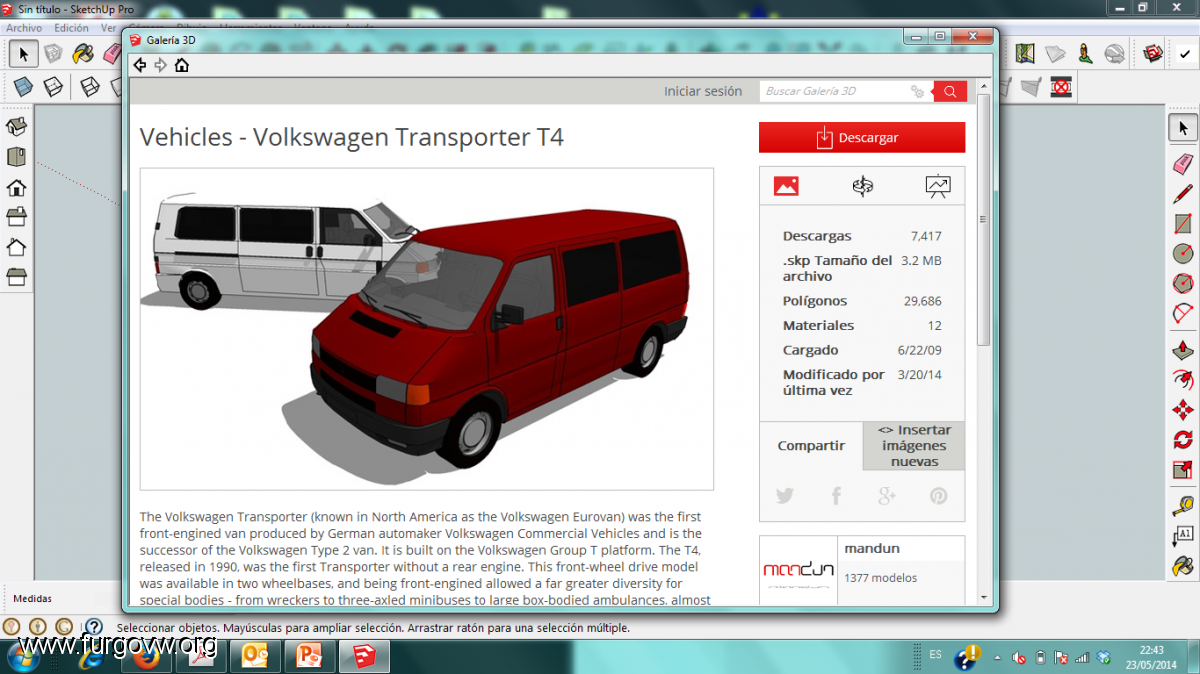Select the Tape Measure tool
The height and width of the screenshot is (674, 1200).
(x=1183, y=506)
